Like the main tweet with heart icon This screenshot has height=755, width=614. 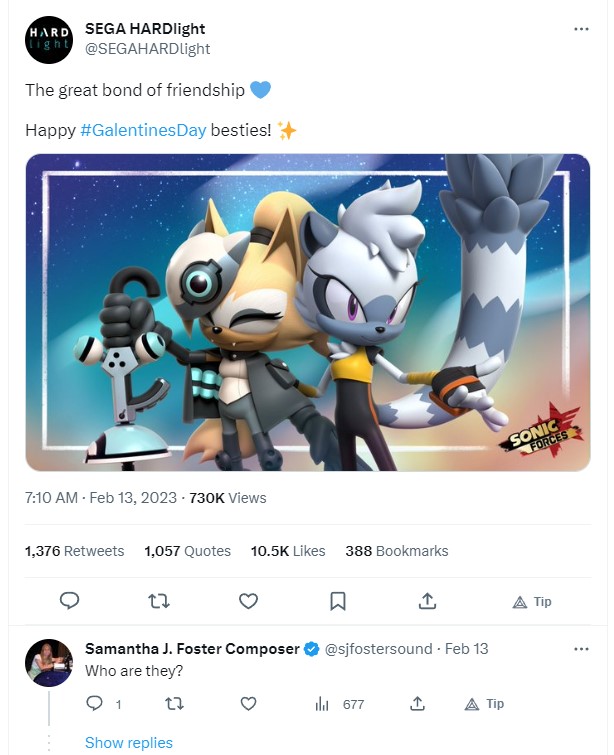click(x=248, y=601)
